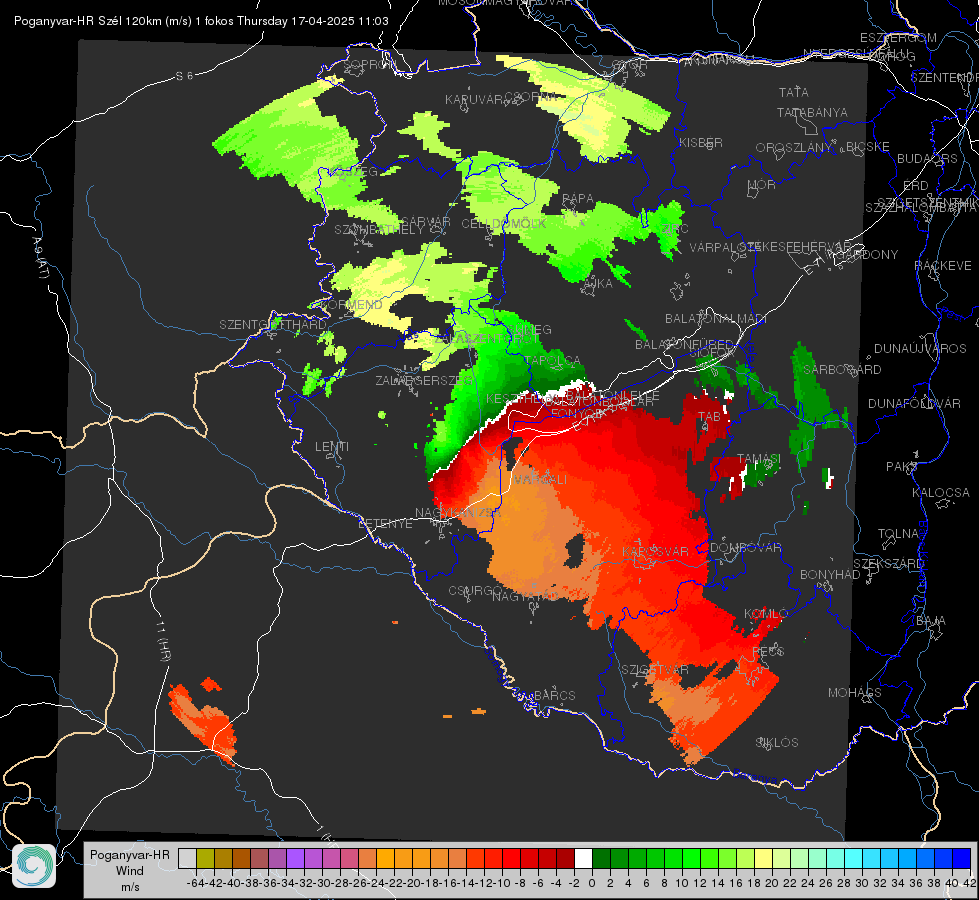The width and height of the screenshot is (979, 900).
Task: Click the MOHACS town label
Action: pyautogui.click(x=854, y=693)
